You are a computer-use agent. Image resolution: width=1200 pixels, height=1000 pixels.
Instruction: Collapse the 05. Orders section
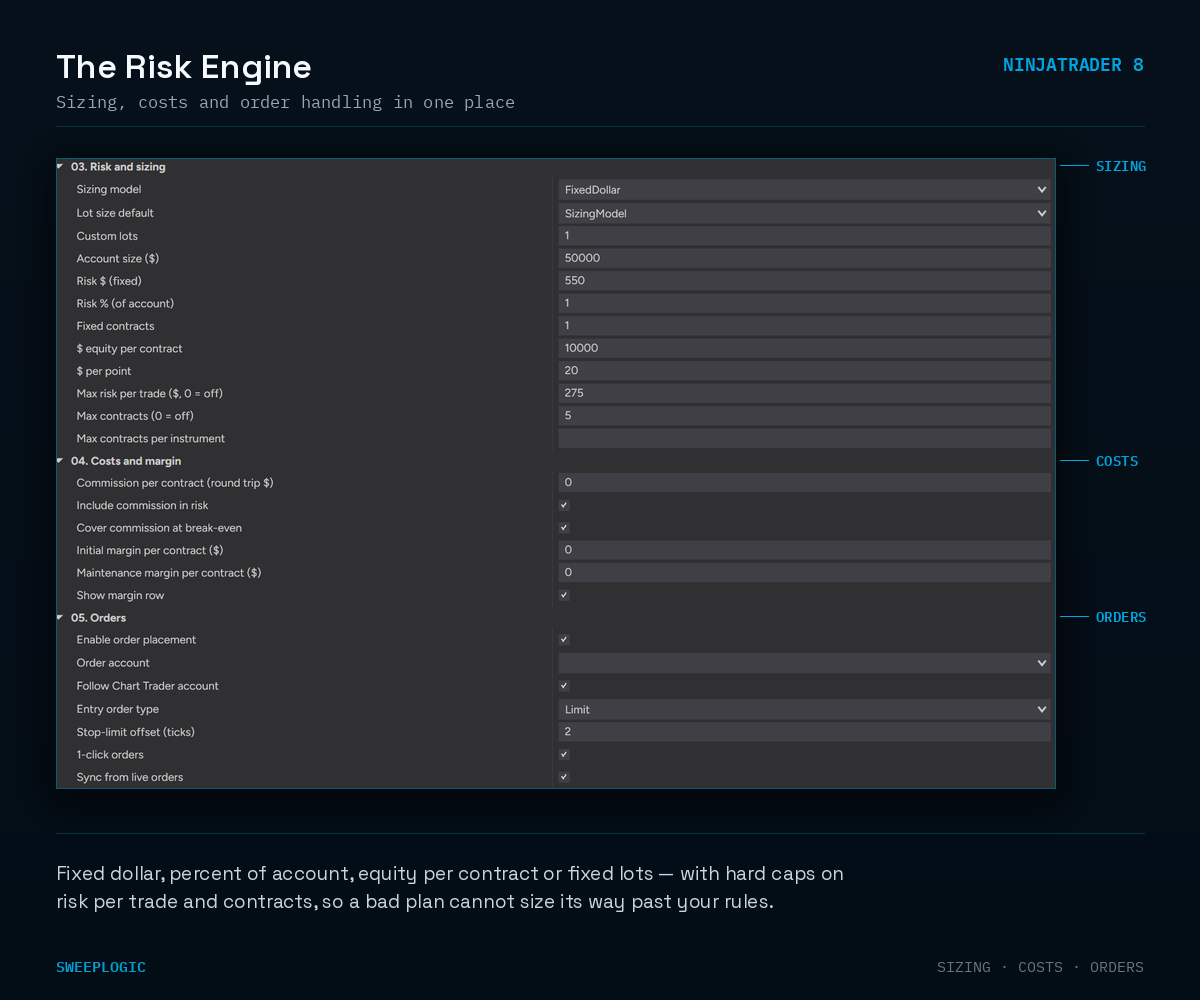[60, 617]
